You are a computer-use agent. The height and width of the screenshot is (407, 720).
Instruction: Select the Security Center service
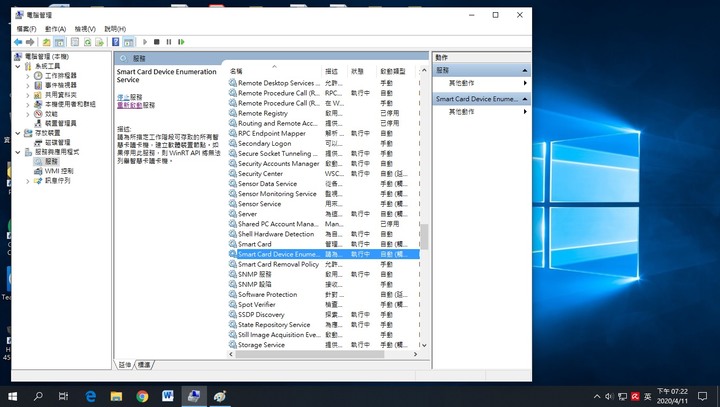click(x=260, y=174)
